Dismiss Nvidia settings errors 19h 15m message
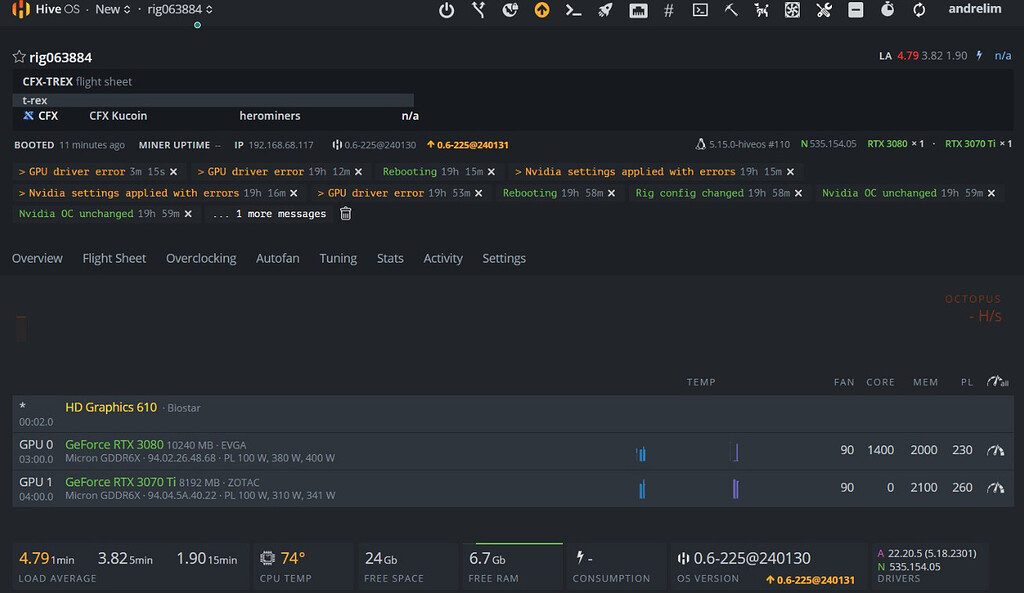 (790, 172)
